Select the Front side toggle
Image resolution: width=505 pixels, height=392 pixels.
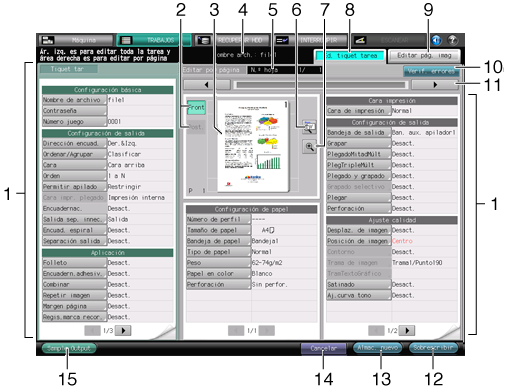pyautogui.click(x=196, y=108)
